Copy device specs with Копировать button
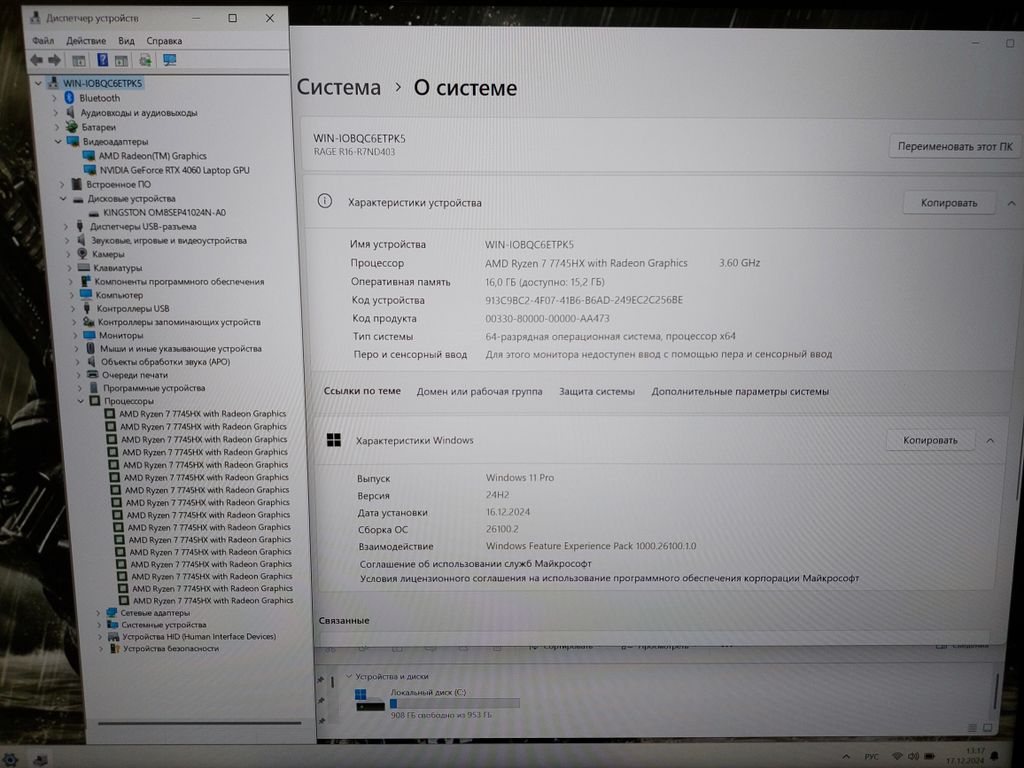This screenshot has width=1024, height=768. [949, 202]
